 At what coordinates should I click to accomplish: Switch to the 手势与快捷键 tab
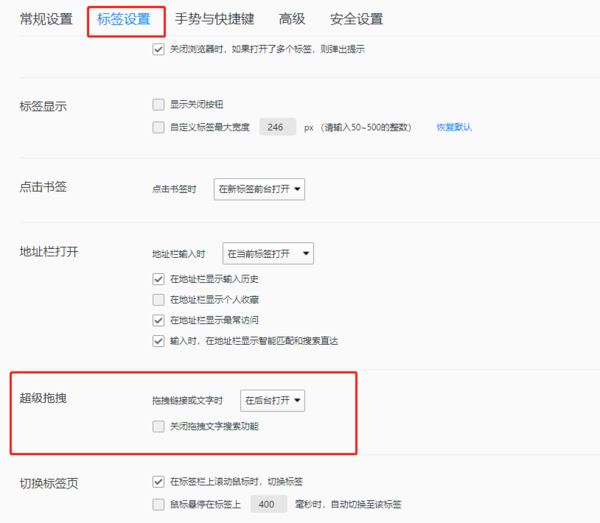[214, 19]
